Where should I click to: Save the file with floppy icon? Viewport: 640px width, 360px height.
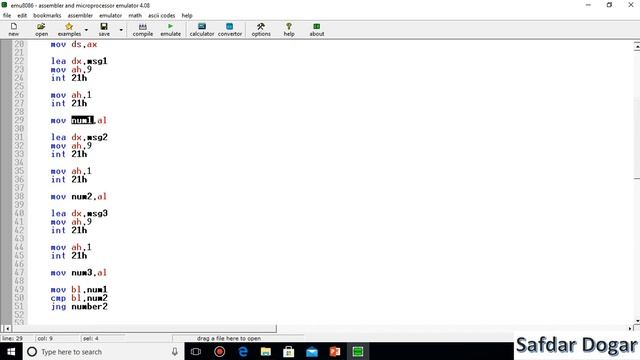coord(104,29)
